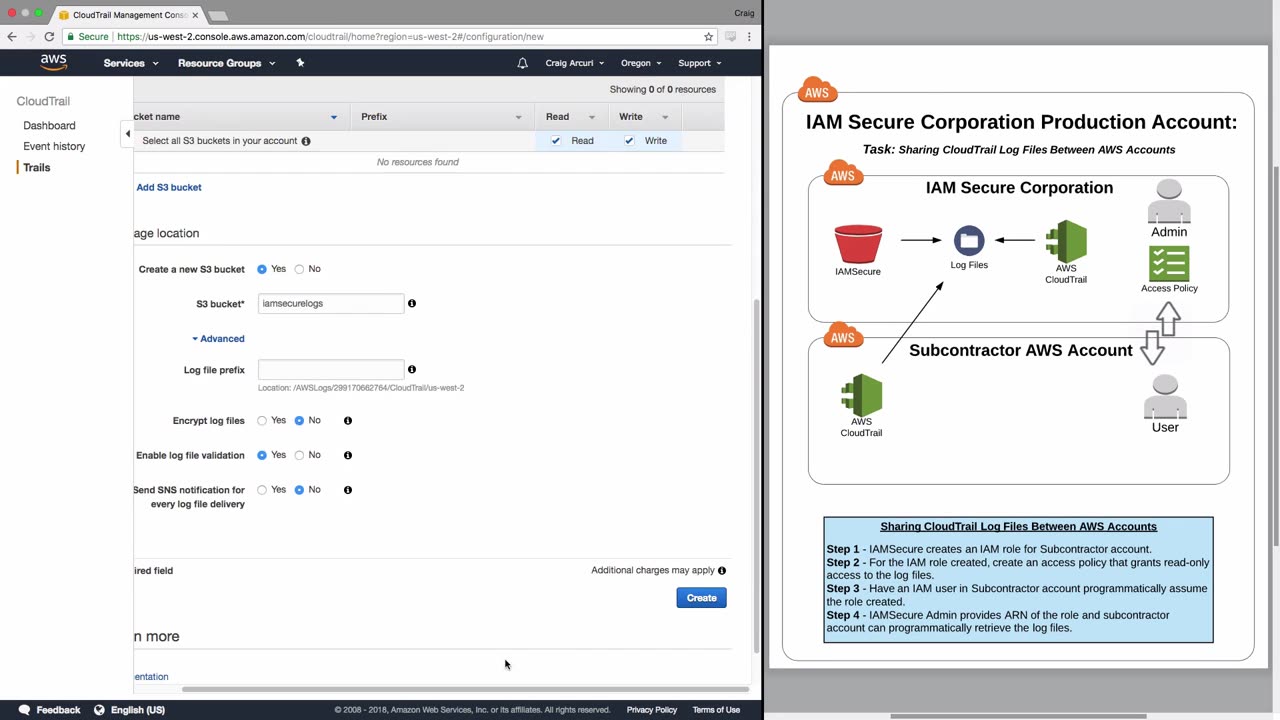1280x720 pixels.
Task: Uncheck Read for all S3 buckets
Action: click(x=556, y=141)
